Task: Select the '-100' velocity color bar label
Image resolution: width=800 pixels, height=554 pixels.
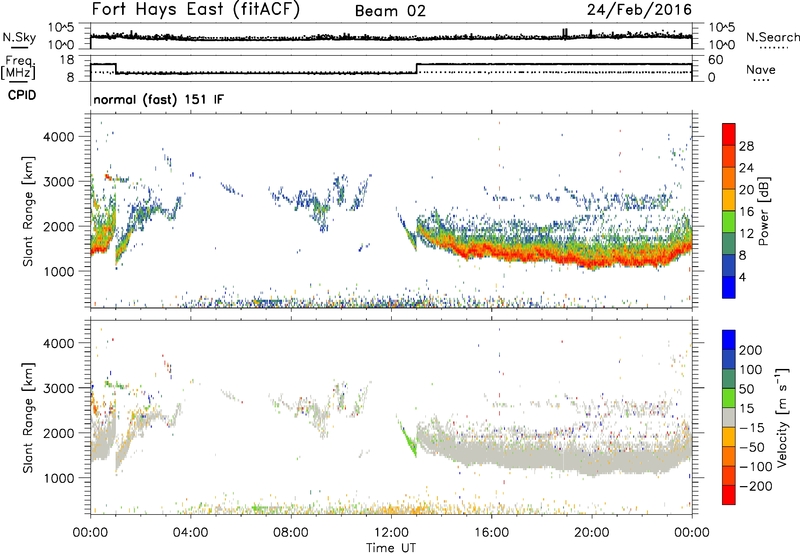Action: pyautogui.click(x=755, y=467)
